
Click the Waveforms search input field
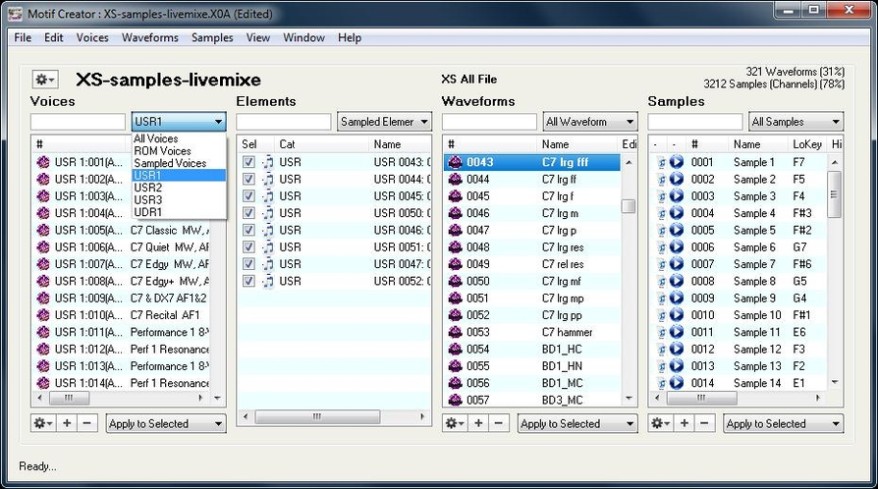(x=489, y=122)
